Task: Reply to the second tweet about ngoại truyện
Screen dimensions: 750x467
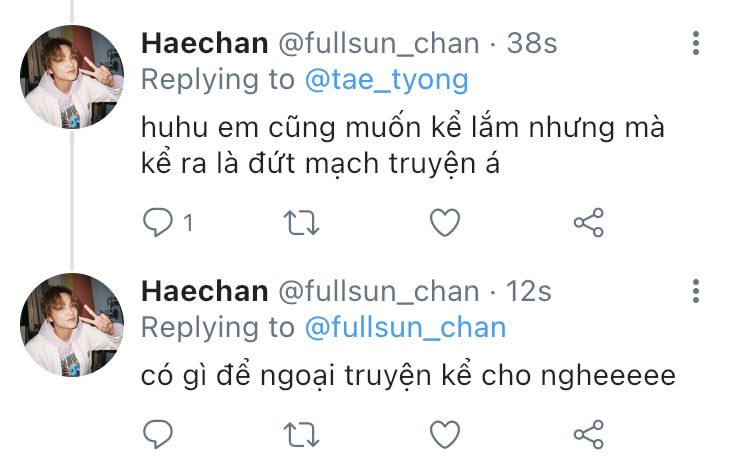Action: 158,433
